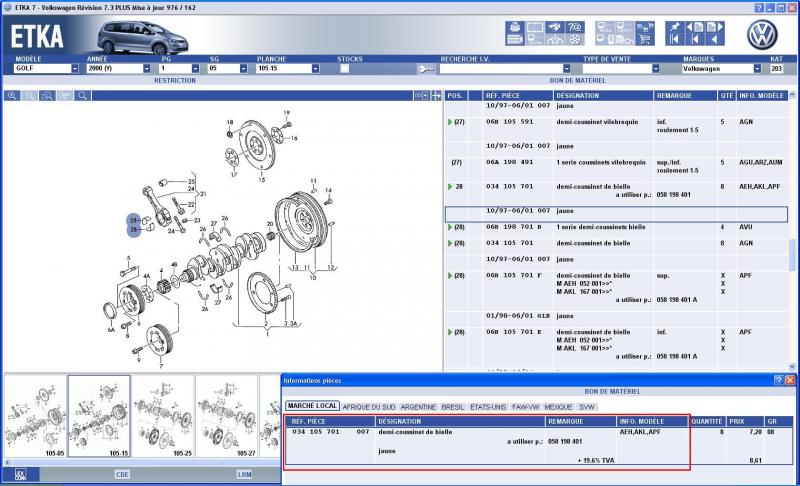Screen dimensions: 800x486
Task: Open the Planche dropdown showing 105-15
Action: point(316,68)
